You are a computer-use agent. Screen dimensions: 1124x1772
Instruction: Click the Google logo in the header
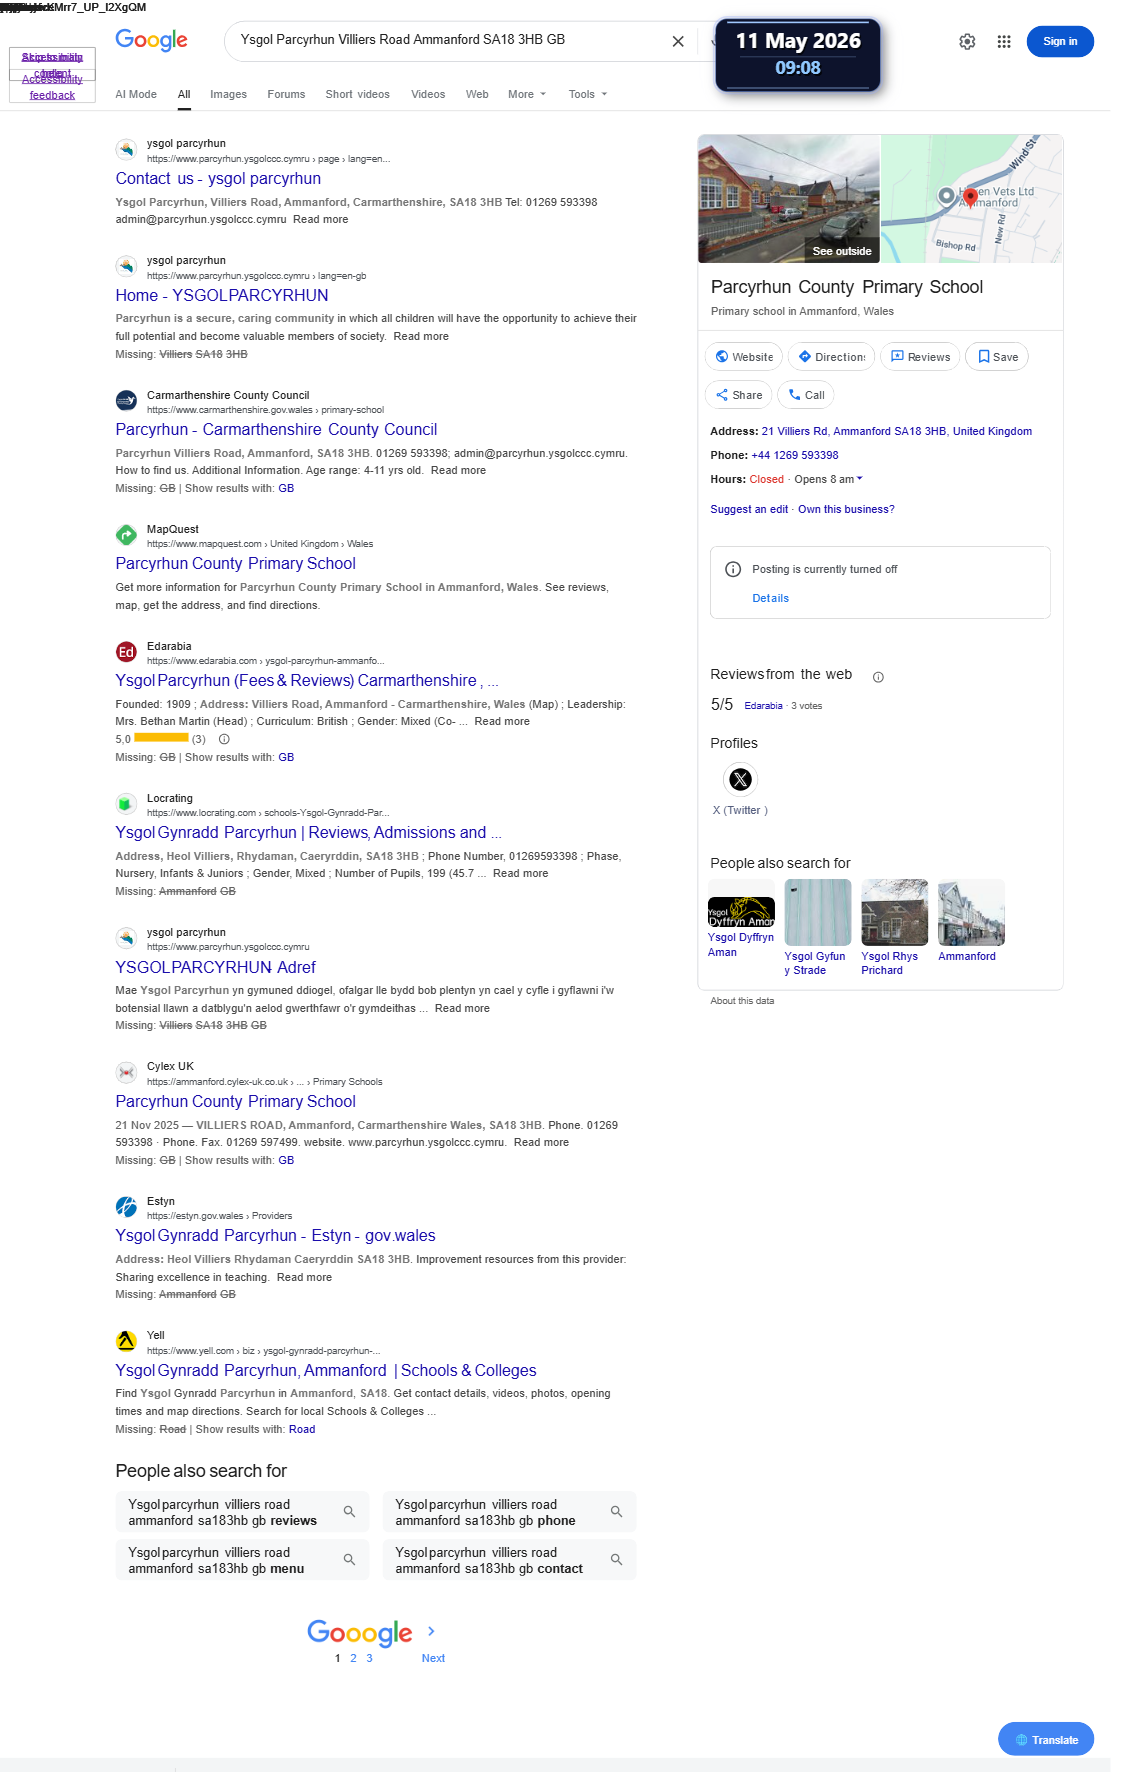pos(151,40)
